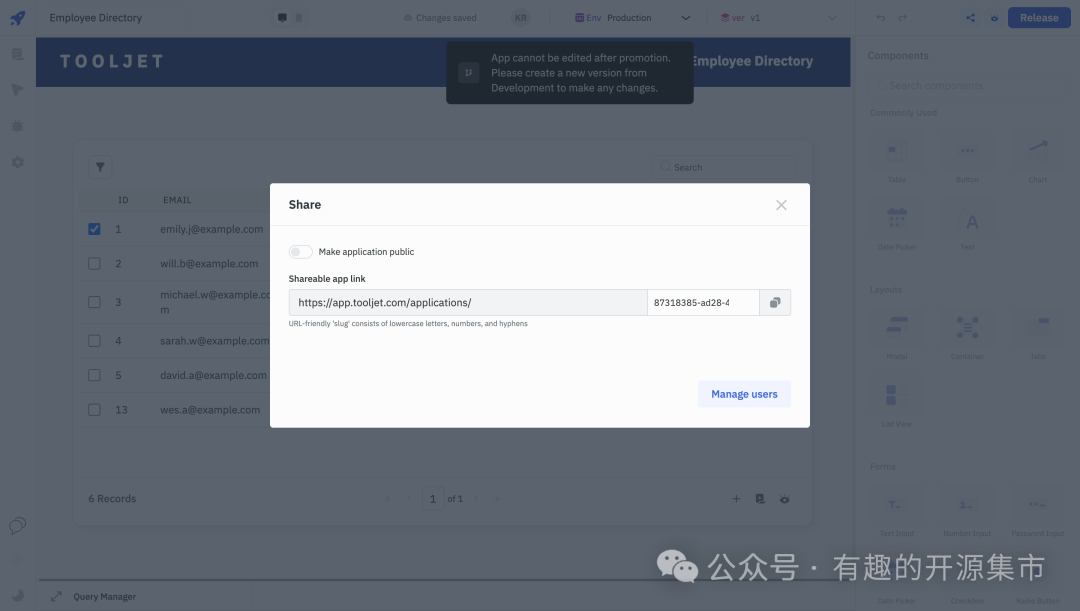Click the Employee Directory app name
Screen dimensions: 1080x611
coord(96,18)
